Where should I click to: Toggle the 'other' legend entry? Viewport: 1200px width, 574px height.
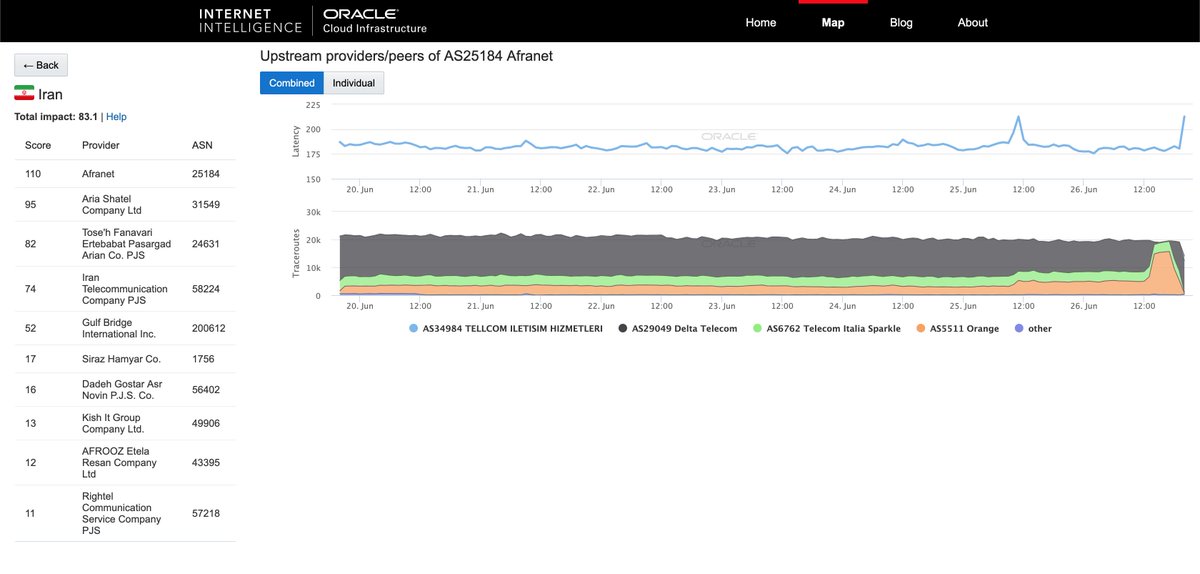(x=1033, y=328)
